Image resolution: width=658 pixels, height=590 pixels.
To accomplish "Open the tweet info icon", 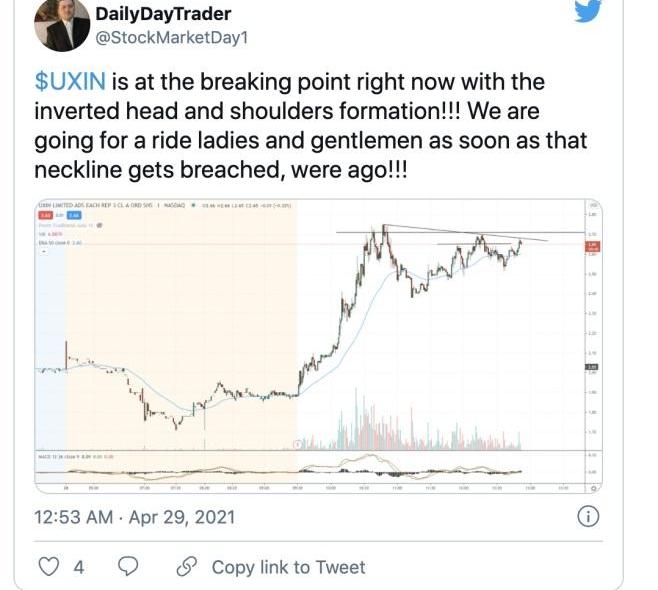I will pos(588,517).
